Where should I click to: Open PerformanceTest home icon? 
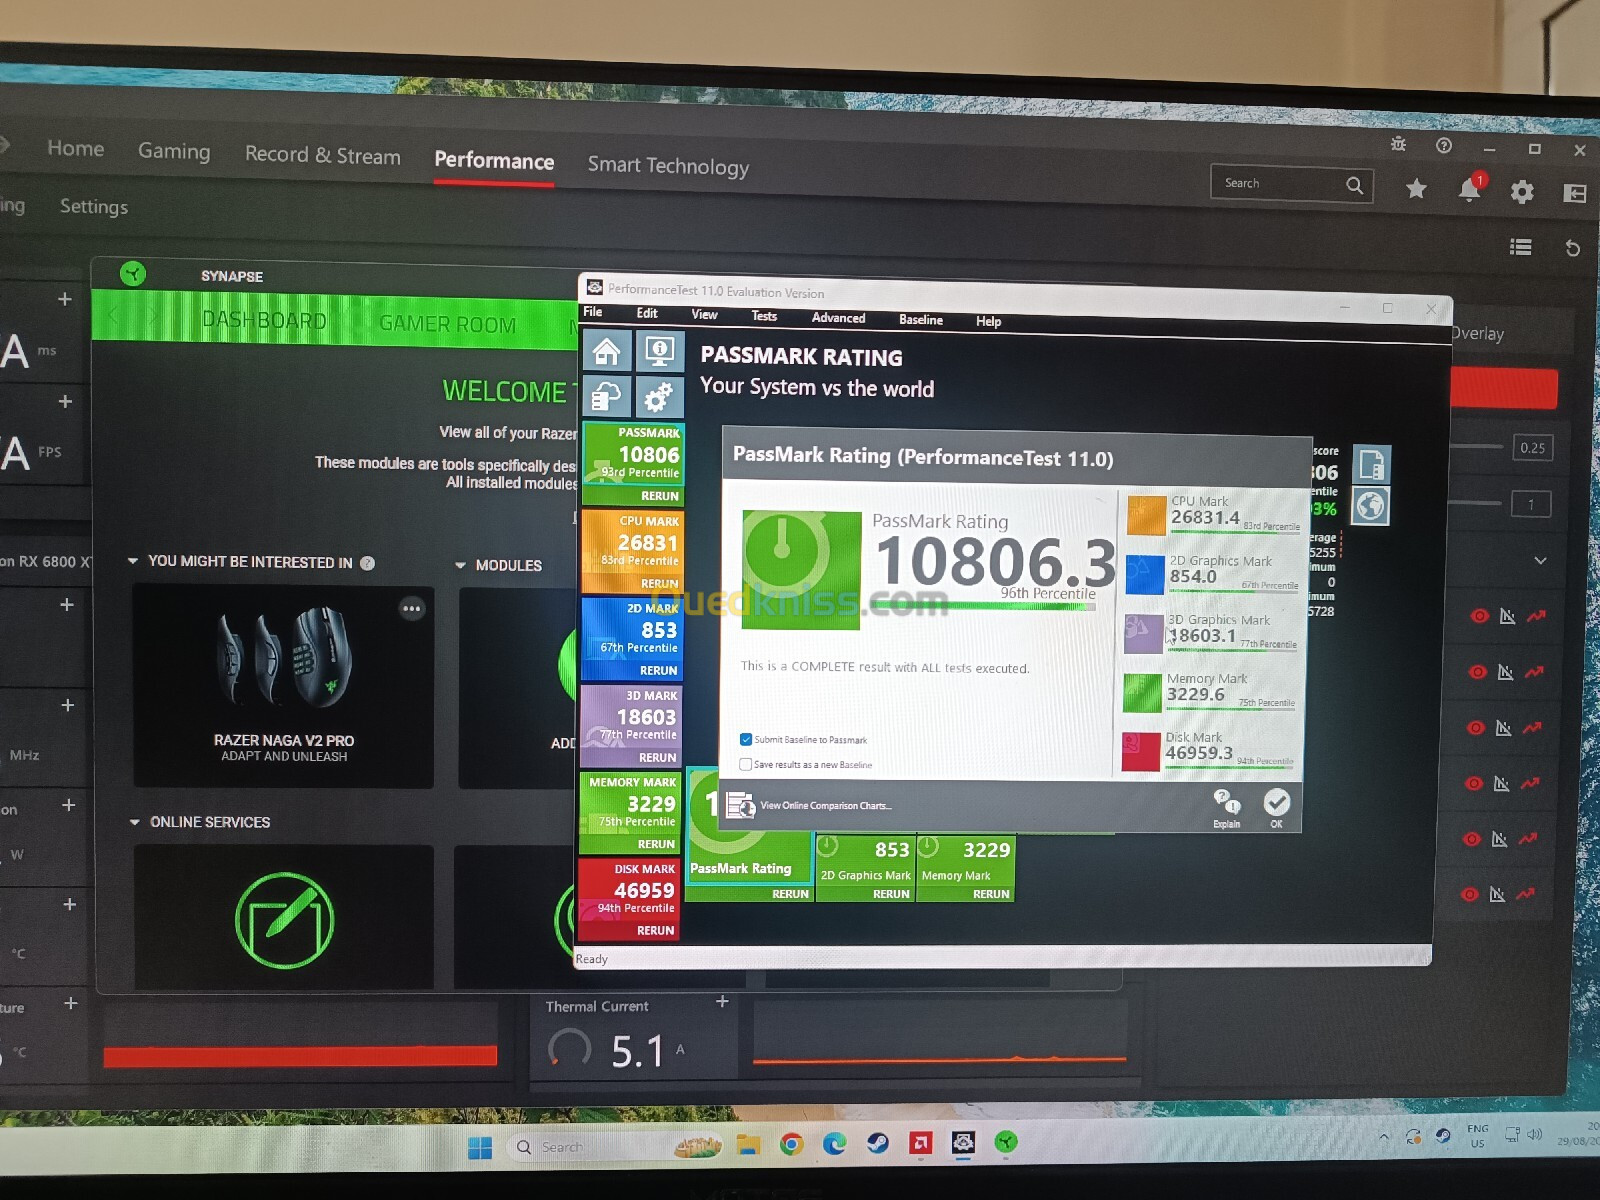[x=607, y=351]
